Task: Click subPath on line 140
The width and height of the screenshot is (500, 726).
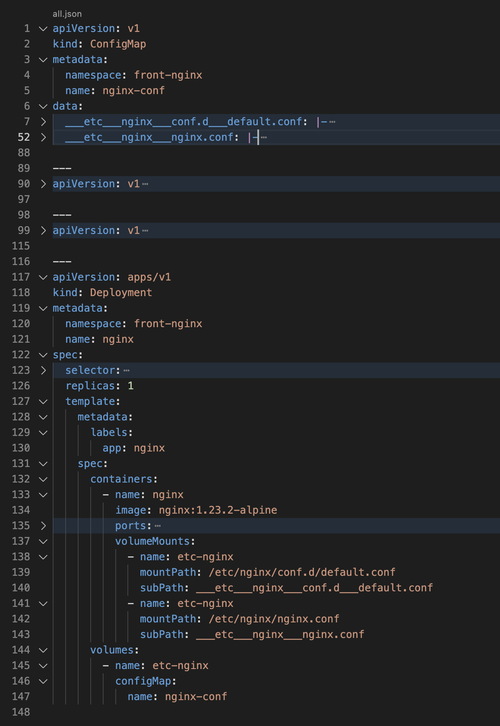Action: pyautogui.click(x=286, y=588)
